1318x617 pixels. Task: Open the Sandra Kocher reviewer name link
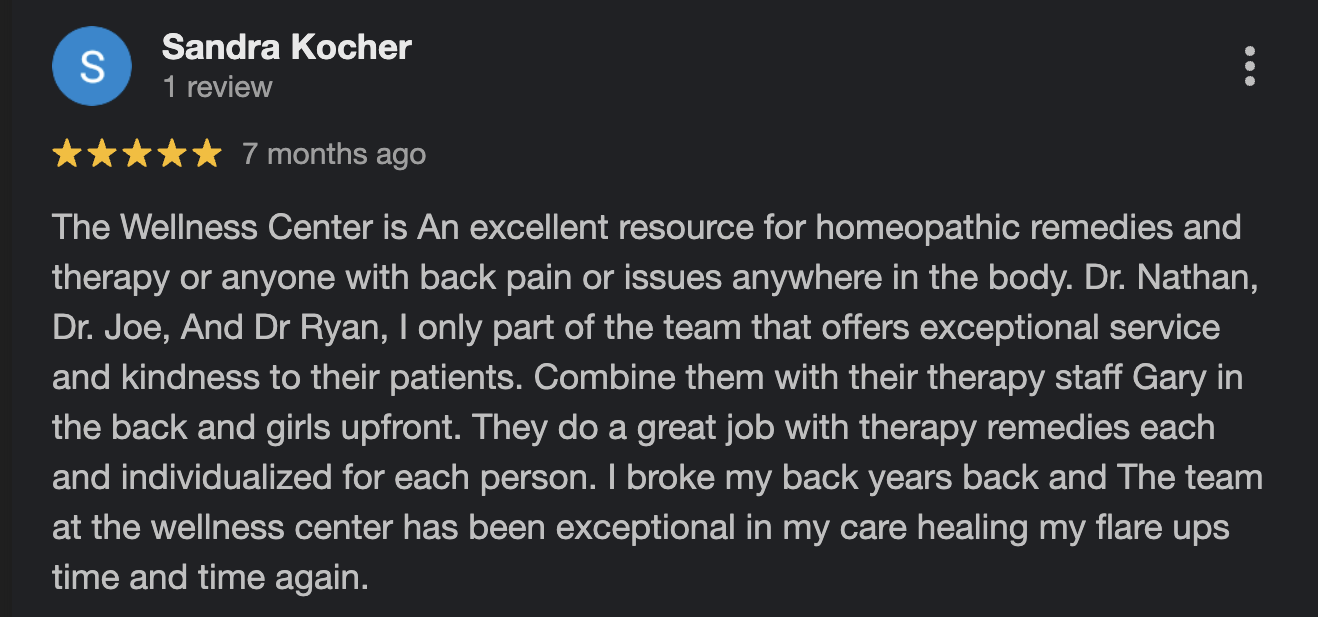coord(286,47)
